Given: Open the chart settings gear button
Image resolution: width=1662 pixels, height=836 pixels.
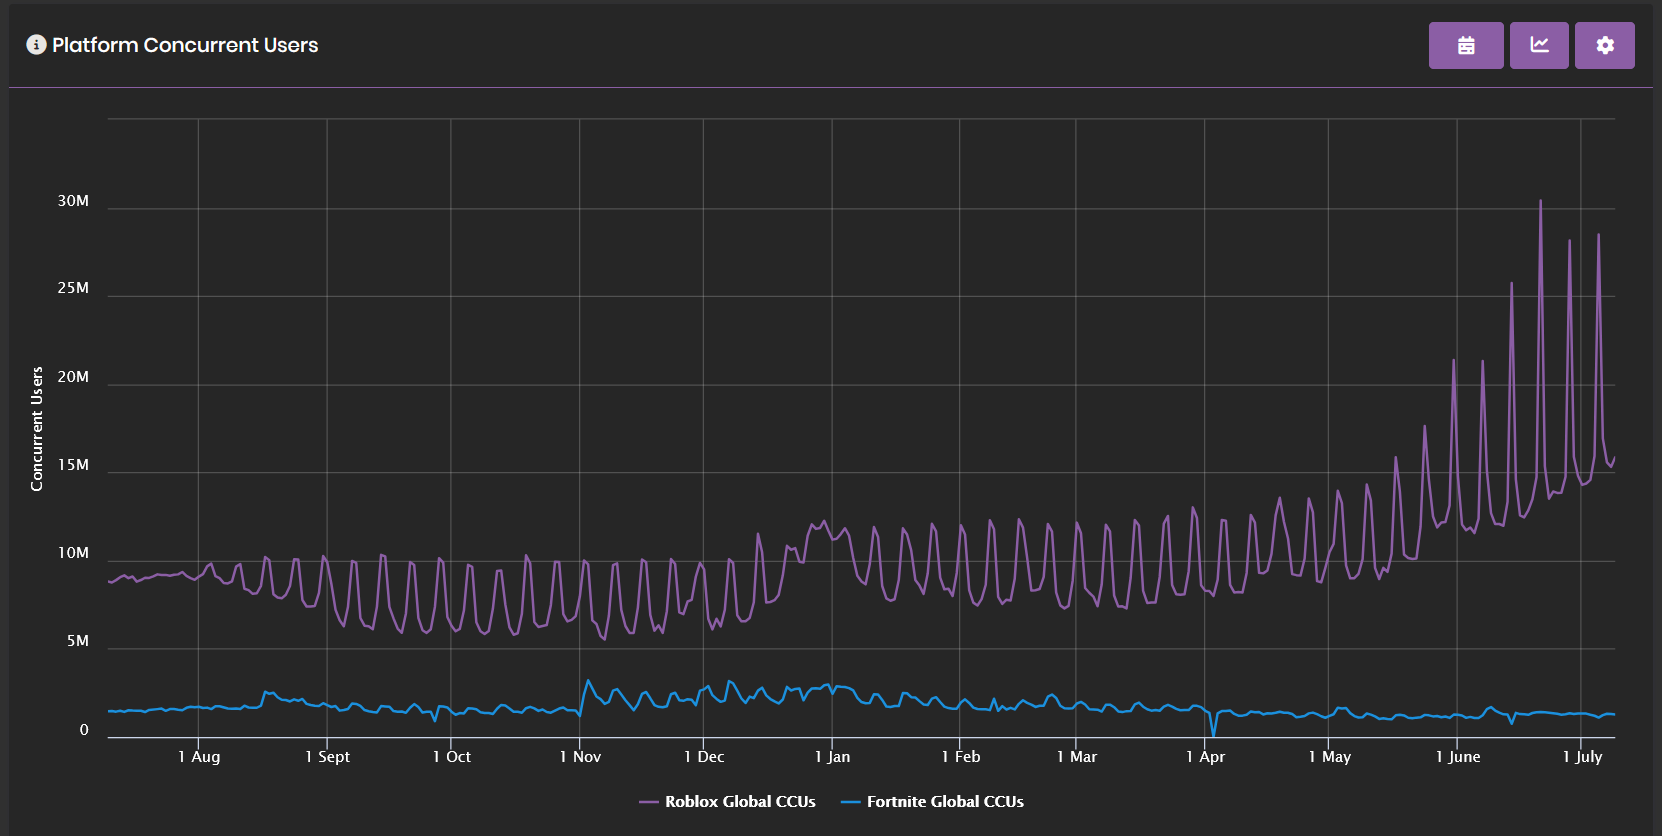Looking at the screenshot, I should coord(1605,45).
